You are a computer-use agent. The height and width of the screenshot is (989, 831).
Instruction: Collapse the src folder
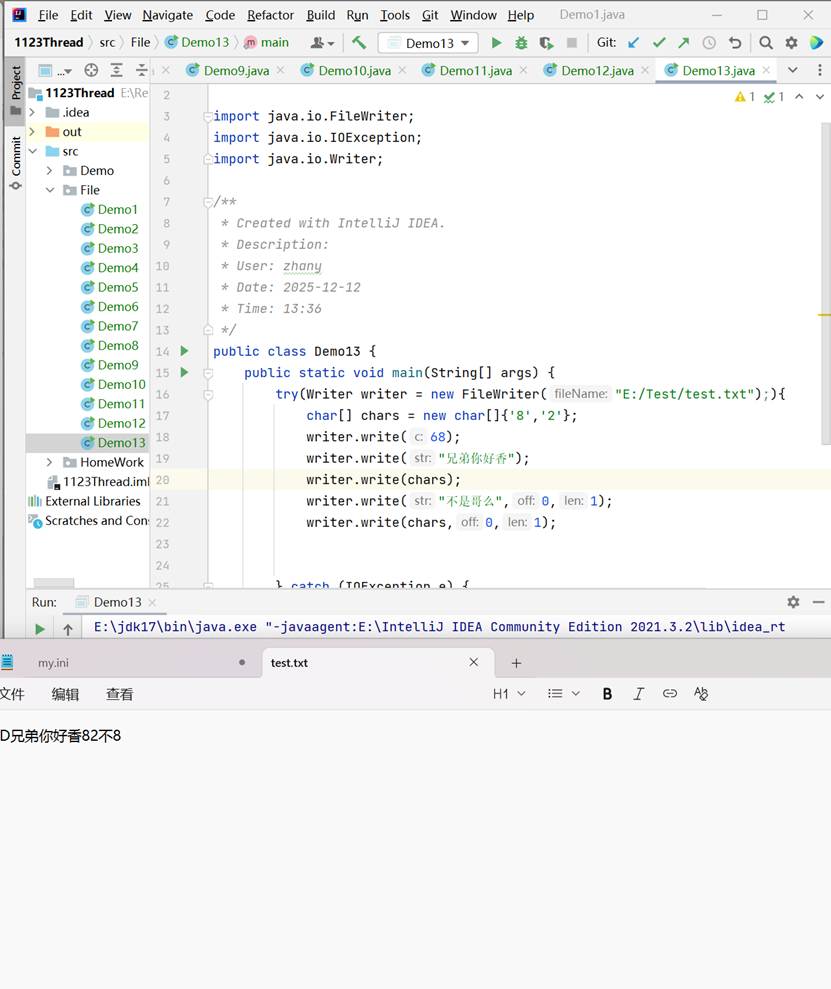tap(33, 151)
